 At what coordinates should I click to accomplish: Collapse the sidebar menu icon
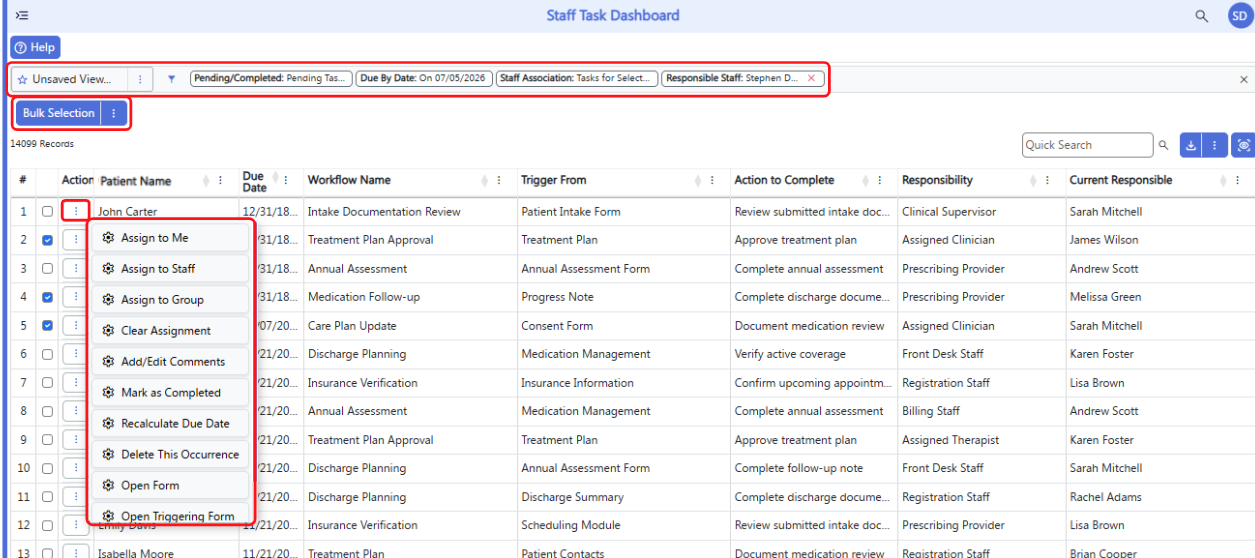pos(22,16)
